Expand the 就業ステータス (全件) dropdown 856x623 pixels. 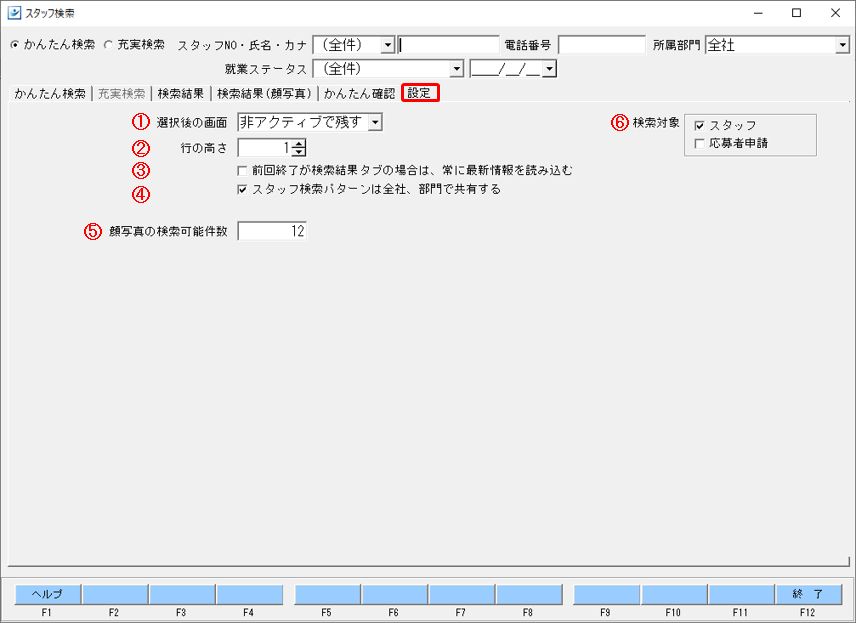click(x=456, y=69)
